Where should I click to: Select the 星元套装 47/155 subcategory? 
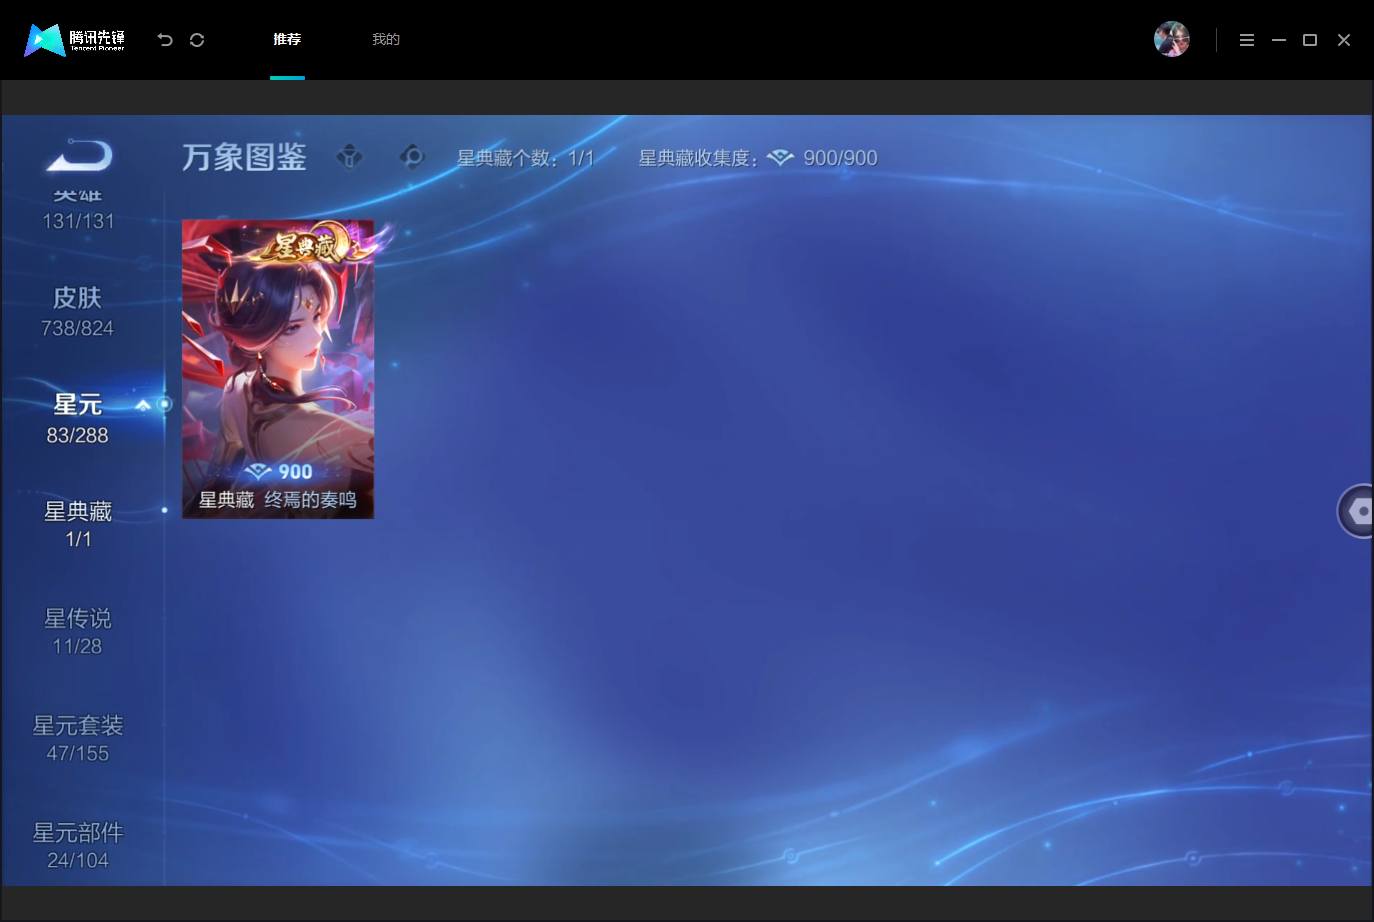click(78, 738)
